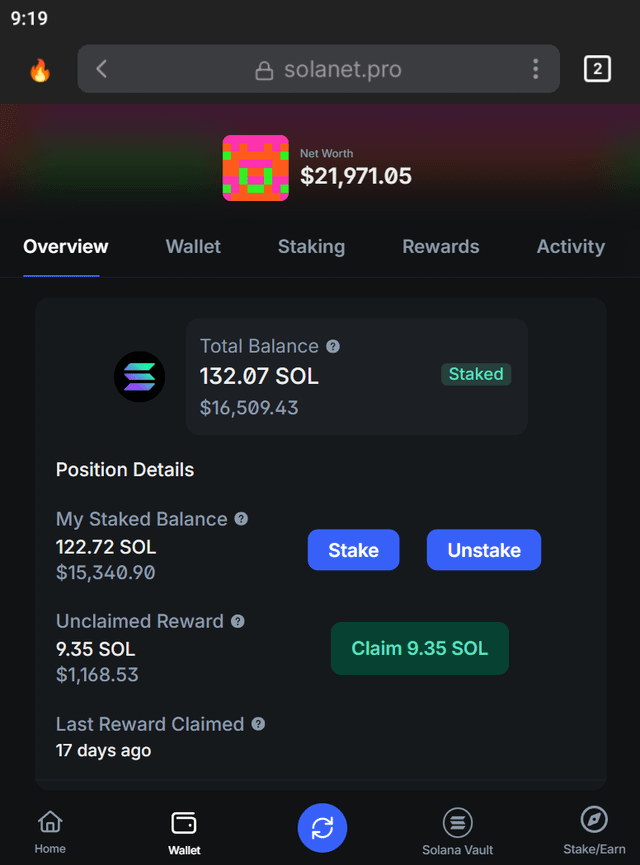Claim 9.35 SOL reward
Image resolution: width=640 pixels, height=865 pixels.
point(419,648)
